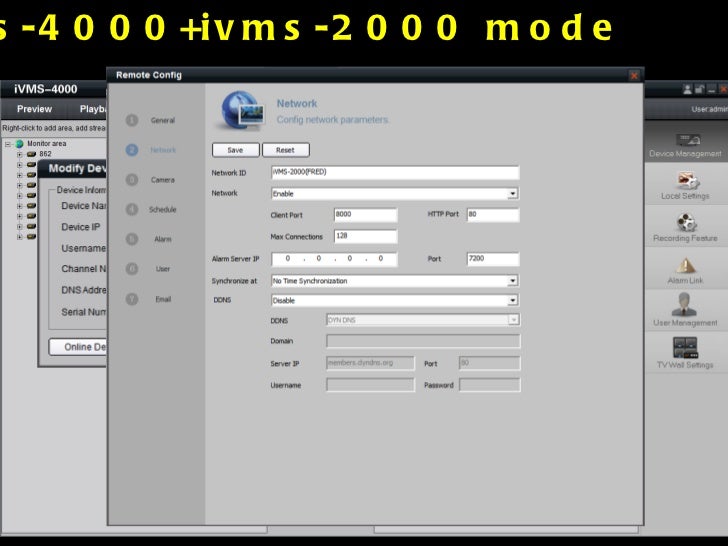Open Local Settings in right sidebar
Image resolution: width=728 pixels, height=546 pixels.
pyautogui.click(x=685, y=185)
